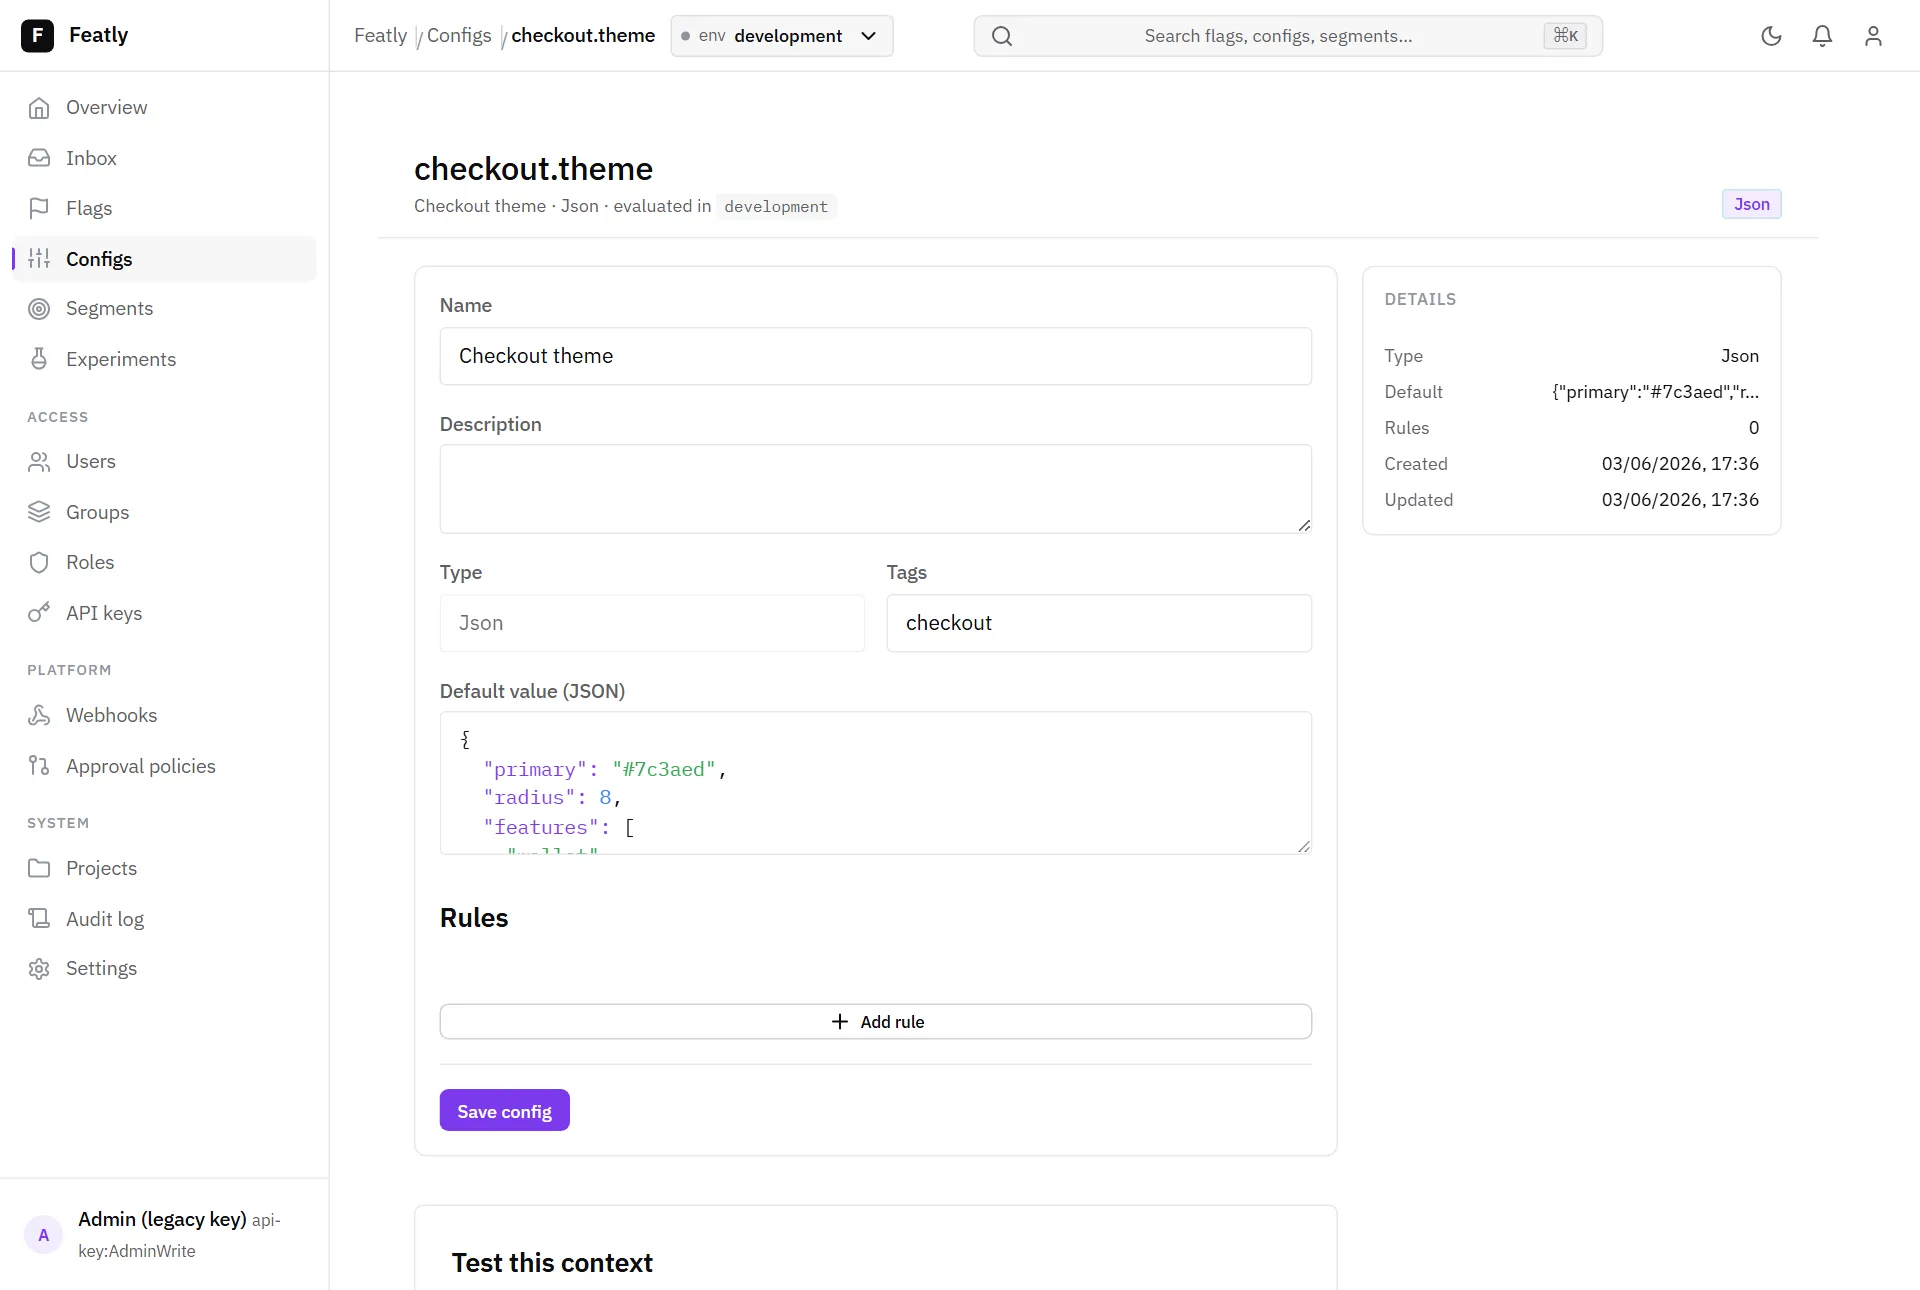Click the Add rule button
The height and width of the screenshot is (1290, 1920).
(x=876, y=1022)
